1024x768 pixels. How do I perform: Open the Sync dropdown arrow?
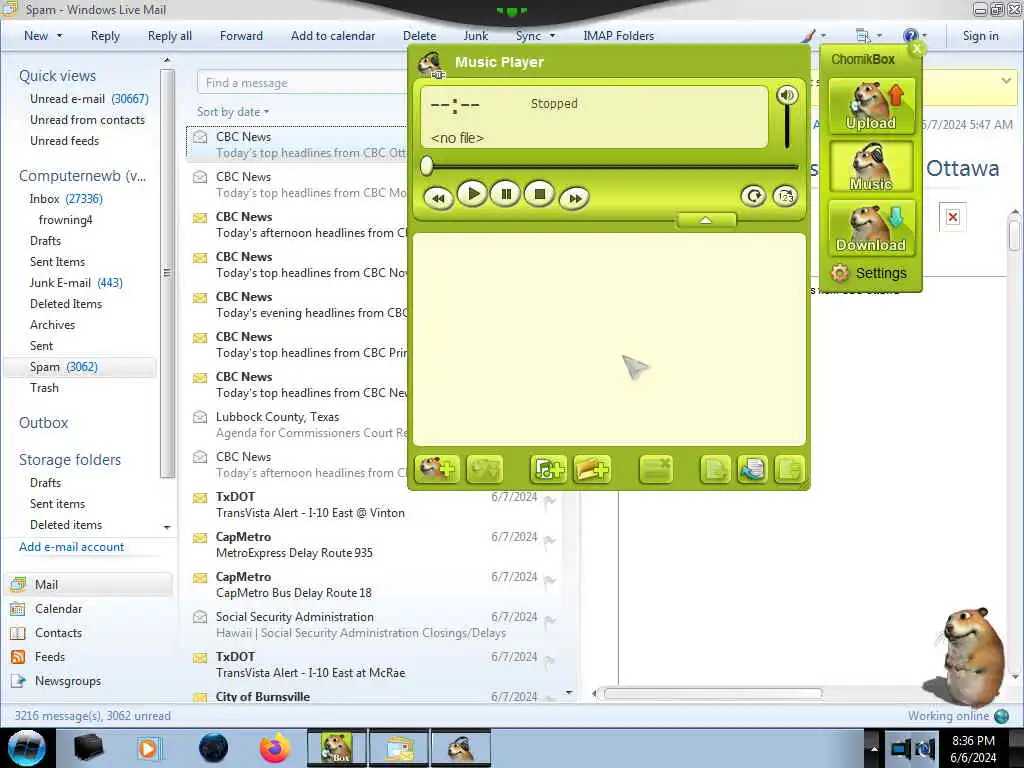552,36
